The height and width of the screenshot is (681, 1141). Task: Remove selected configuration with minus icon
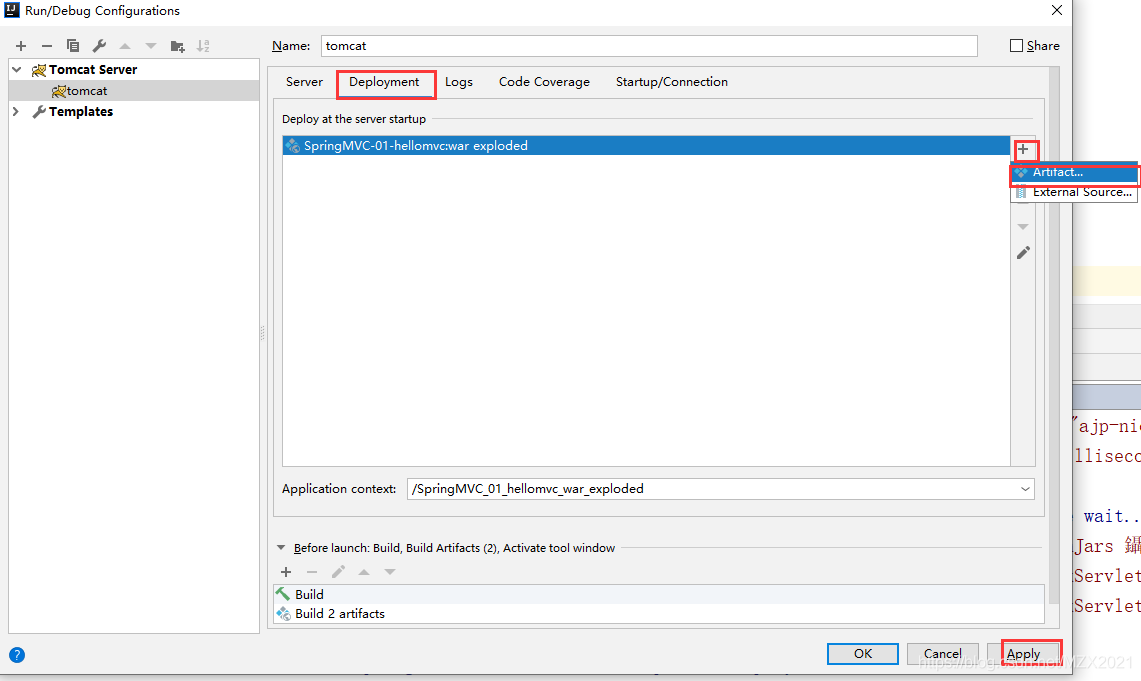(x=47, y=46)
